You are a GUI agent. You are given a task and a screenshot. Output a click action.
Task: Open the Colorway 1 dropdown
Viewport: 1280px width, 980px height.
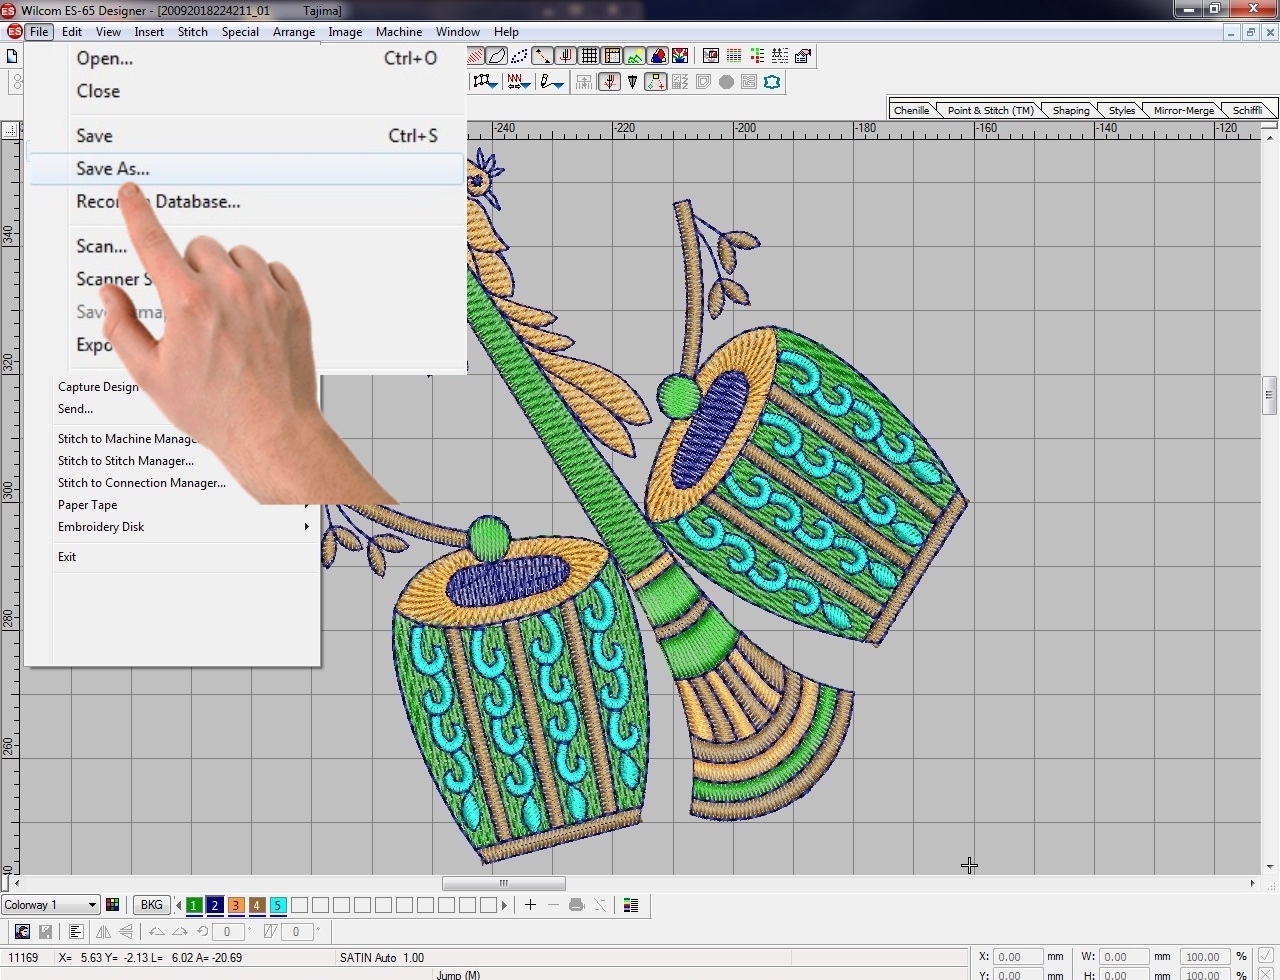(x=50, y=905)
